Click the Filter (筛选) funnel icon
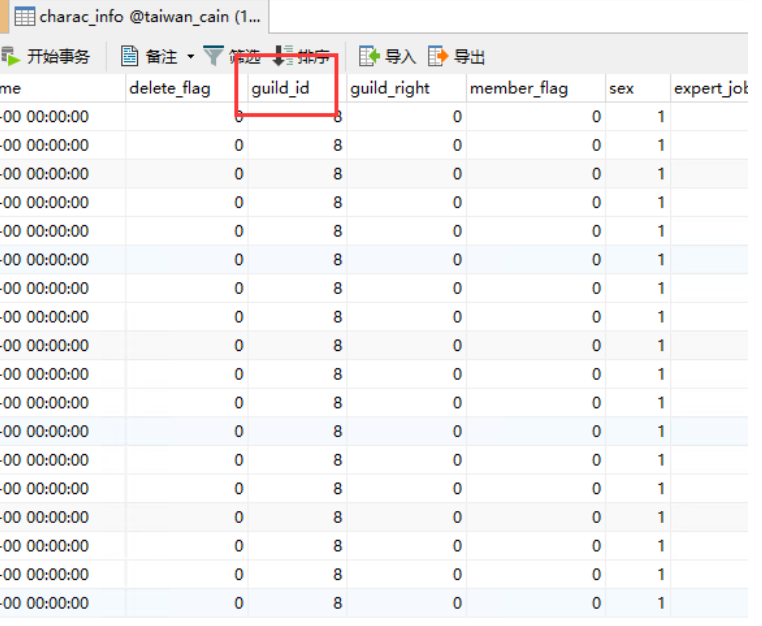The height and width of the screenshot is (626, 762). [x=214, y=56]
